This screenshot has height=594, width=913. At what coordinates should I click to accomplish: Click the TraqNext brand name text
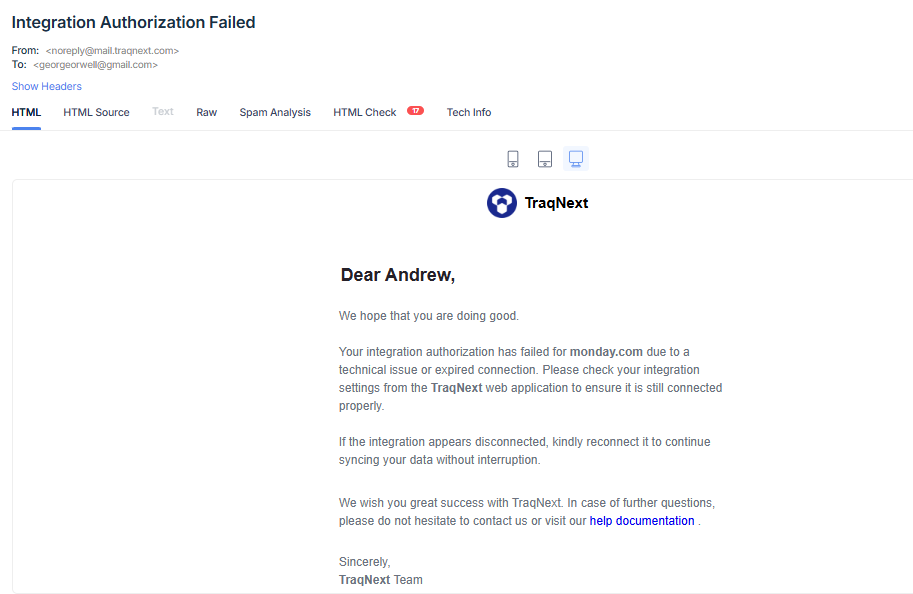556,203
